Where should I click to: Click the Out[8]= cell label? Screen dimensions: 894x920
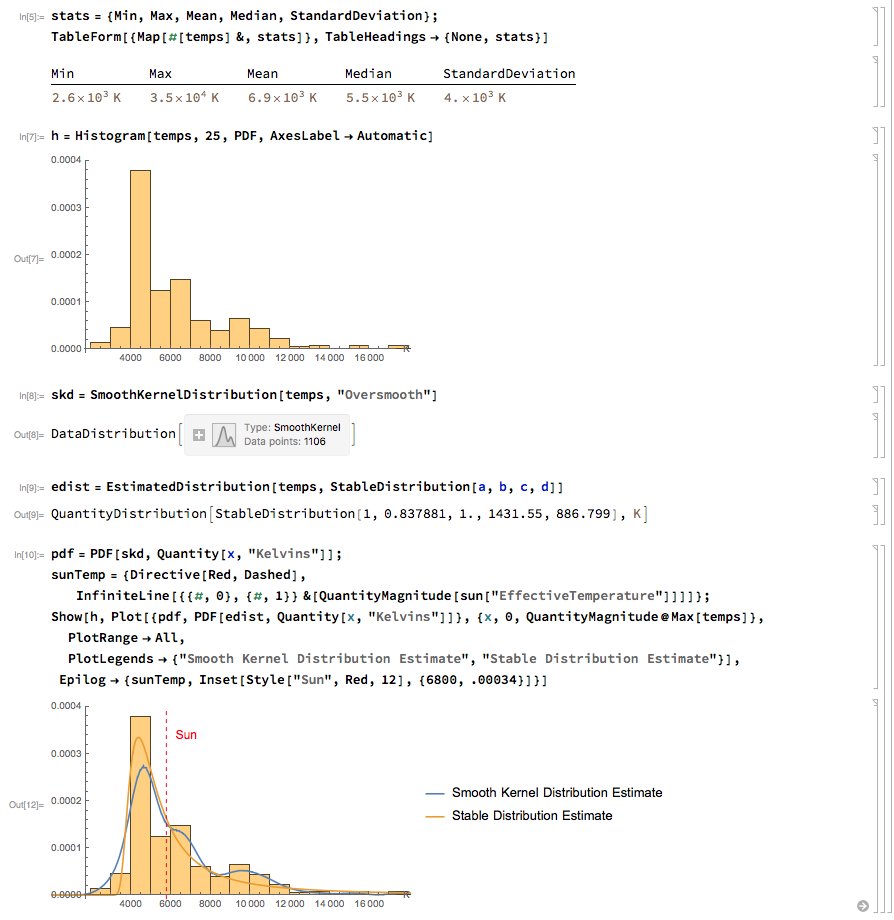click(x=29, y=435)
